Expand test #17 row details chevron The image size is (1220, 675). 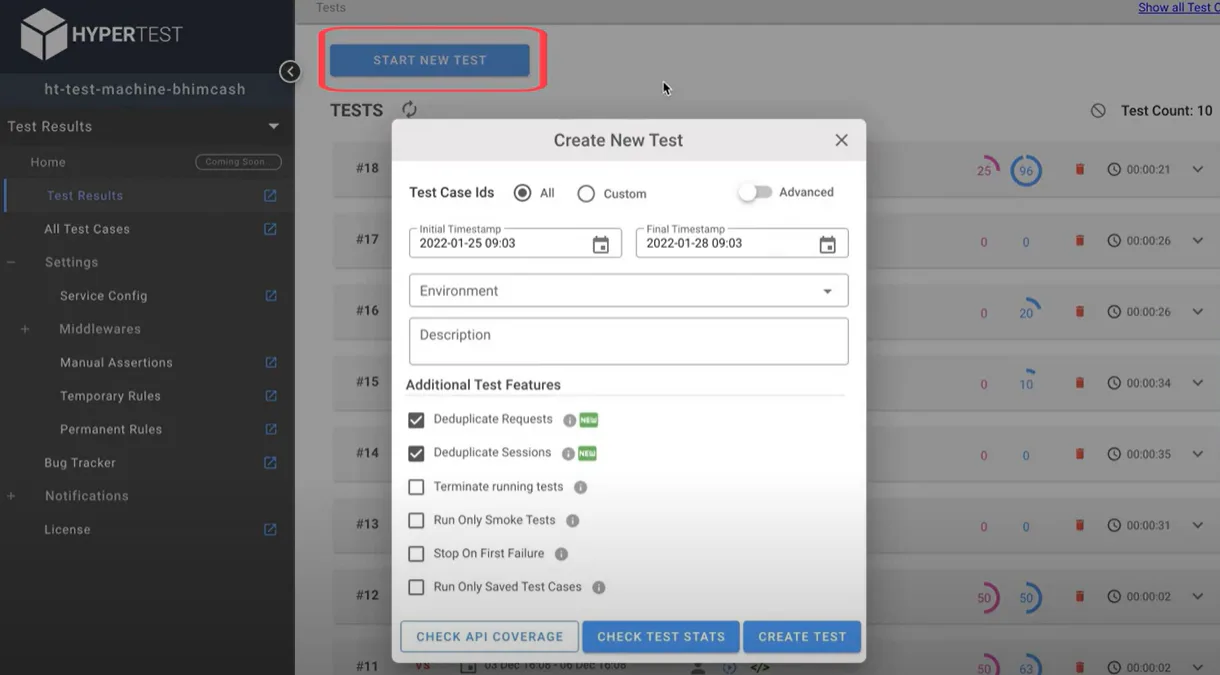click(1198, 241)
